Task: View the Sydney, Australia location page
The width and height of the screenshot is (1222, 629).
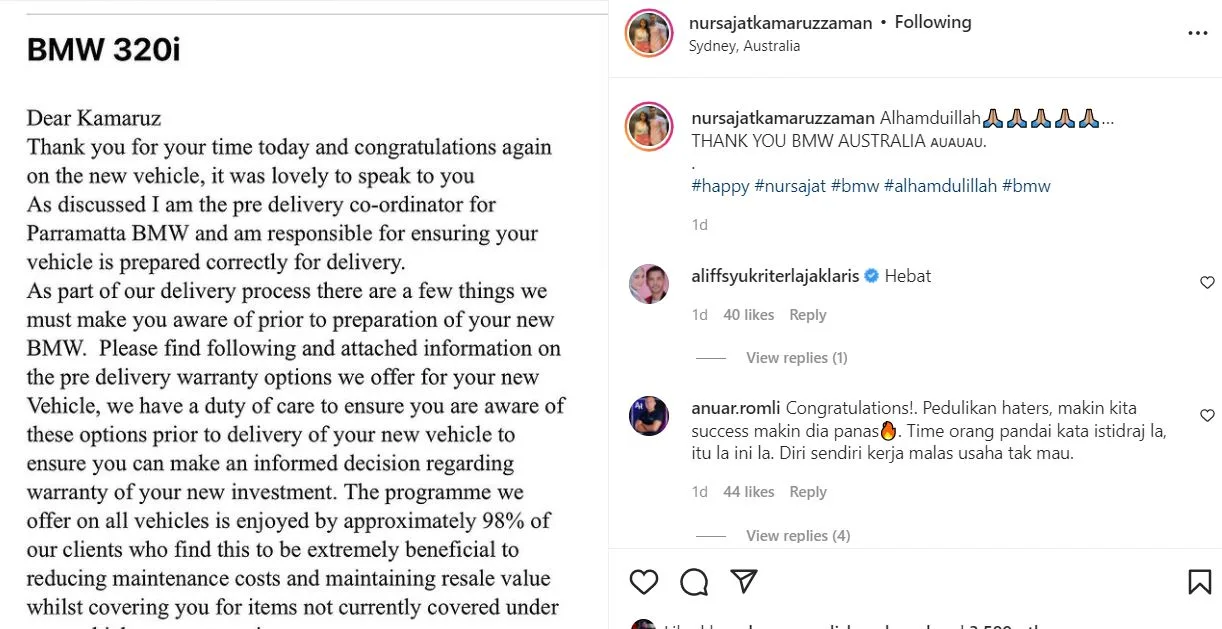Action: [744, 46]
